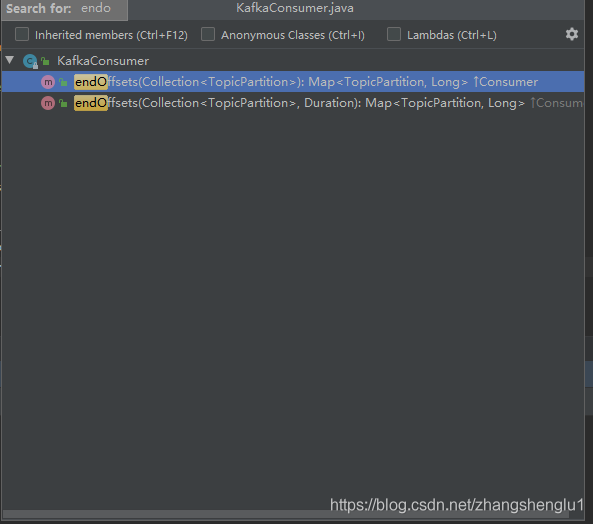The image size is (593, 524).
Task: Open the settings gear icon
Action: point(571,34)
